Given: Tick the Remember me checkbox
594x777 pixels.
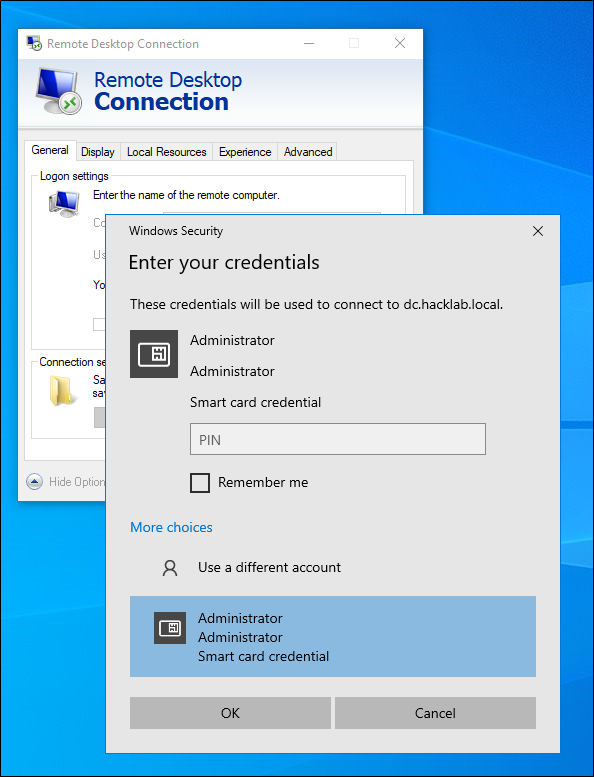Looking at the screenshot, I should click(x=200, y=482).
